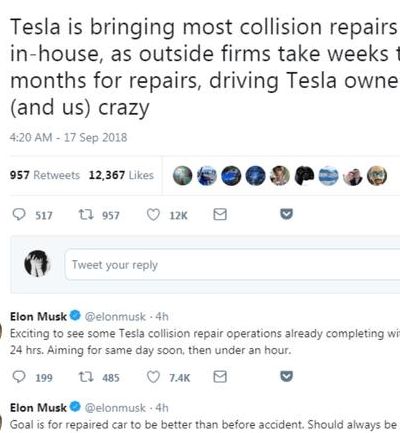Image resolution: width=400 pixels, height=433 pixels.
Task: Retweet the tweet with 485 retweets
Action: click(x=87, y=377)
